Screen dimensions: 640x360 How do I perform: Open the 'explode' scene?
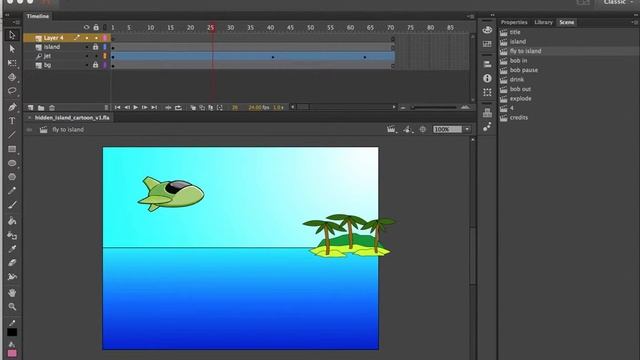(520, 99)
